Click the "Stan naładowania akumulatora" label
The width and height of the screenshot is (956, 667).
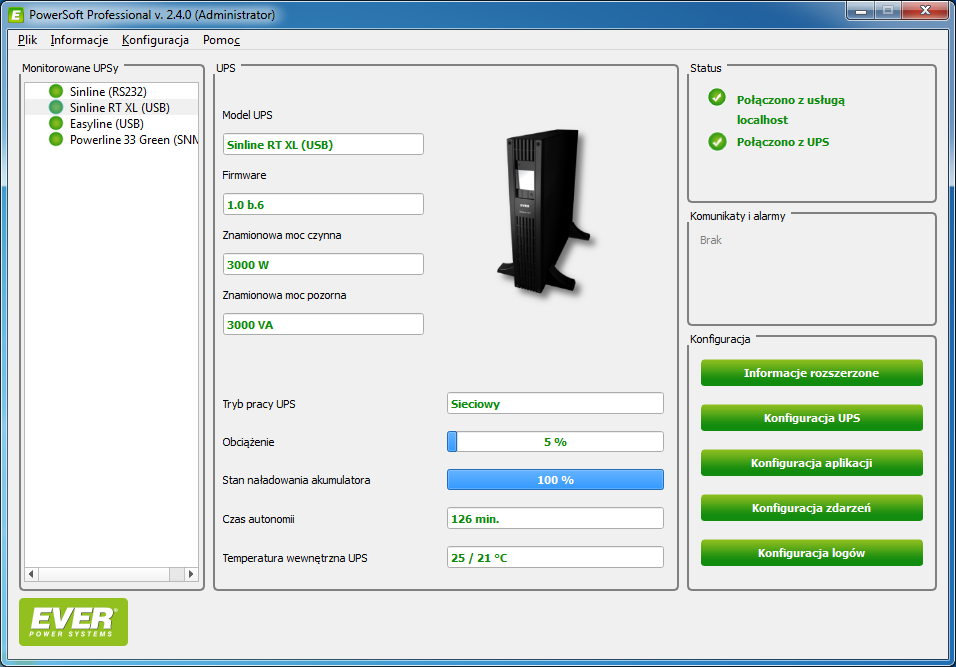(x=296, y=480)
